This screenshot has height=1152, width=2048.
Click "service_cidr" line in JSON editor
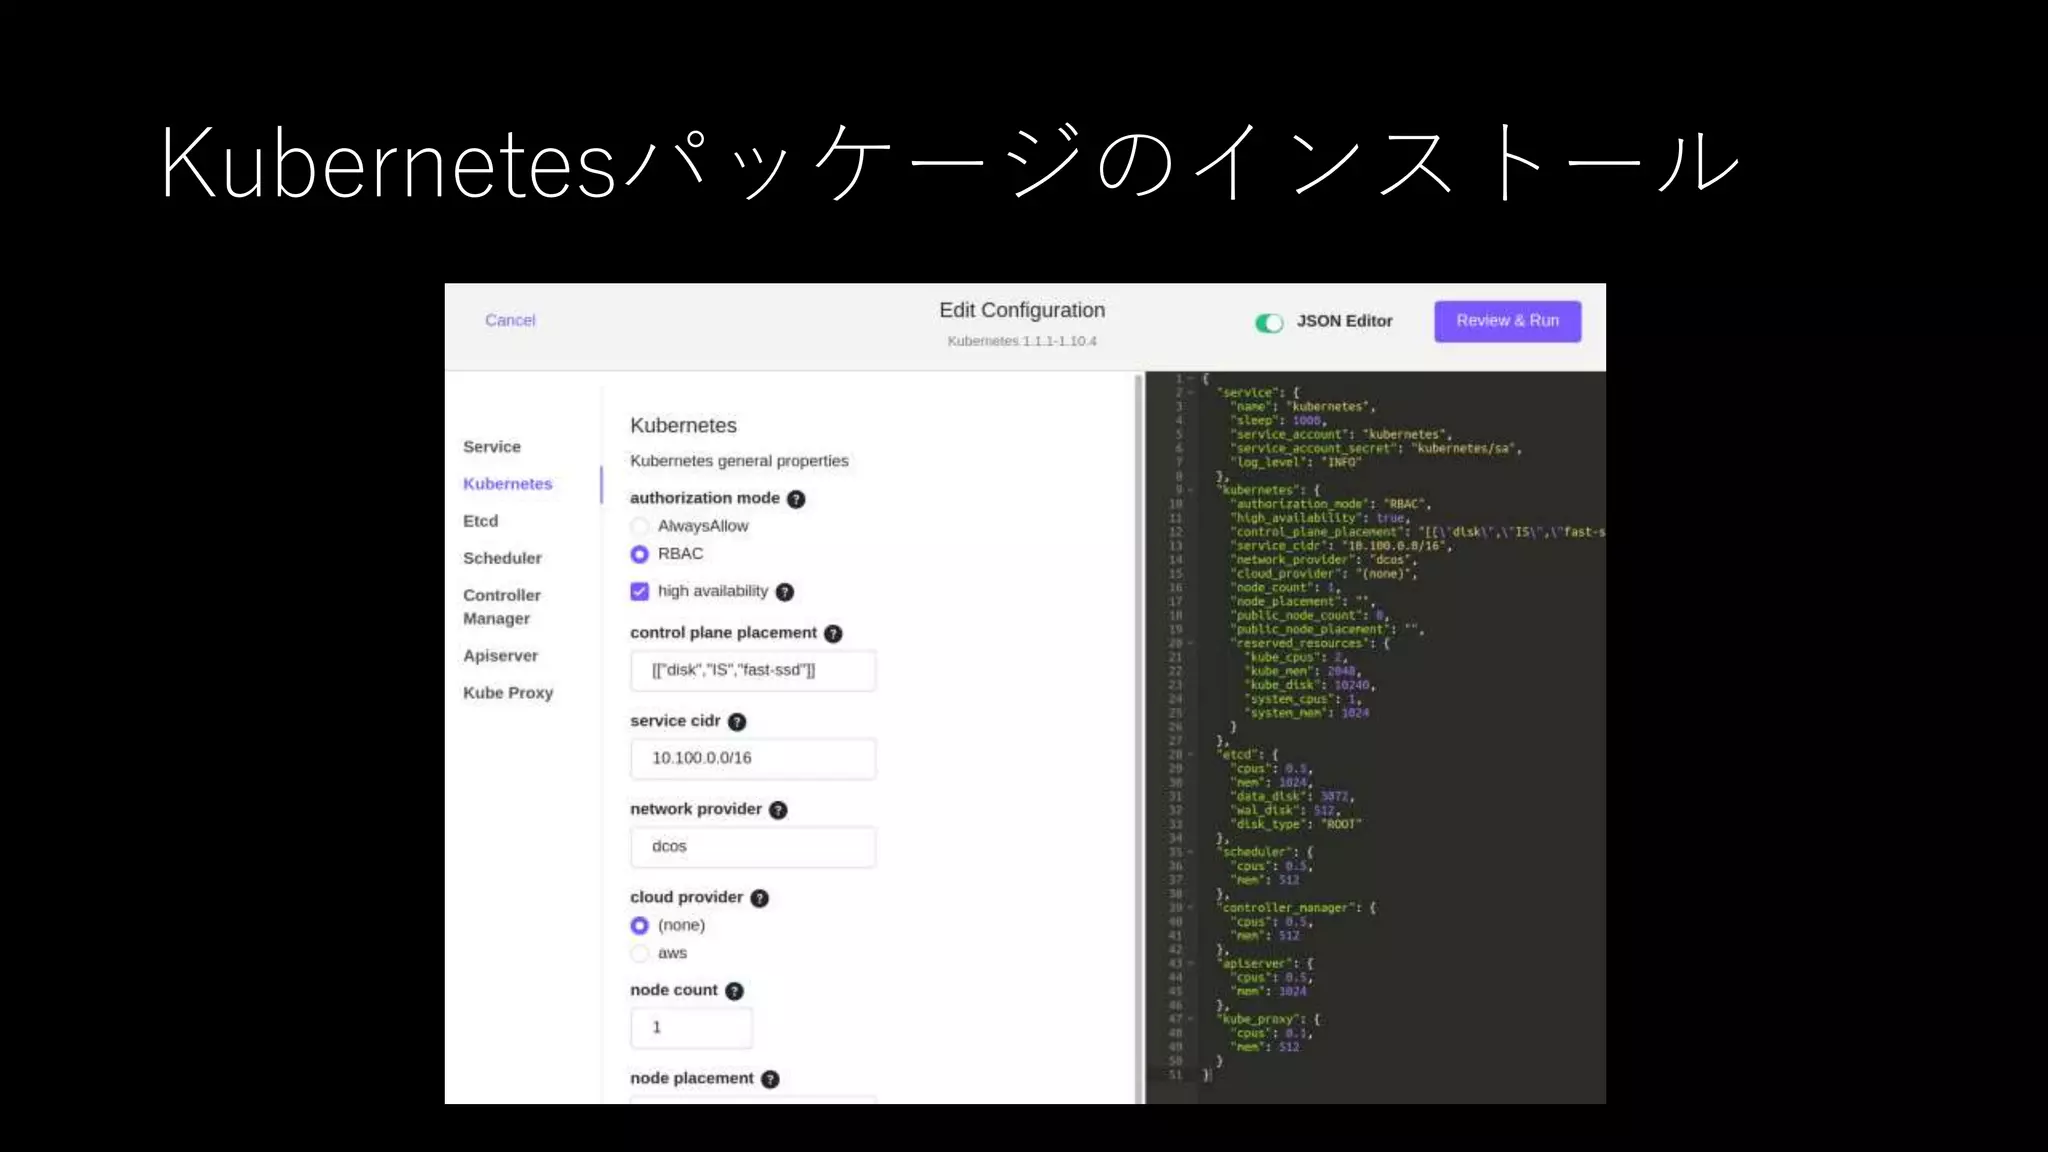click(1341, 546)
